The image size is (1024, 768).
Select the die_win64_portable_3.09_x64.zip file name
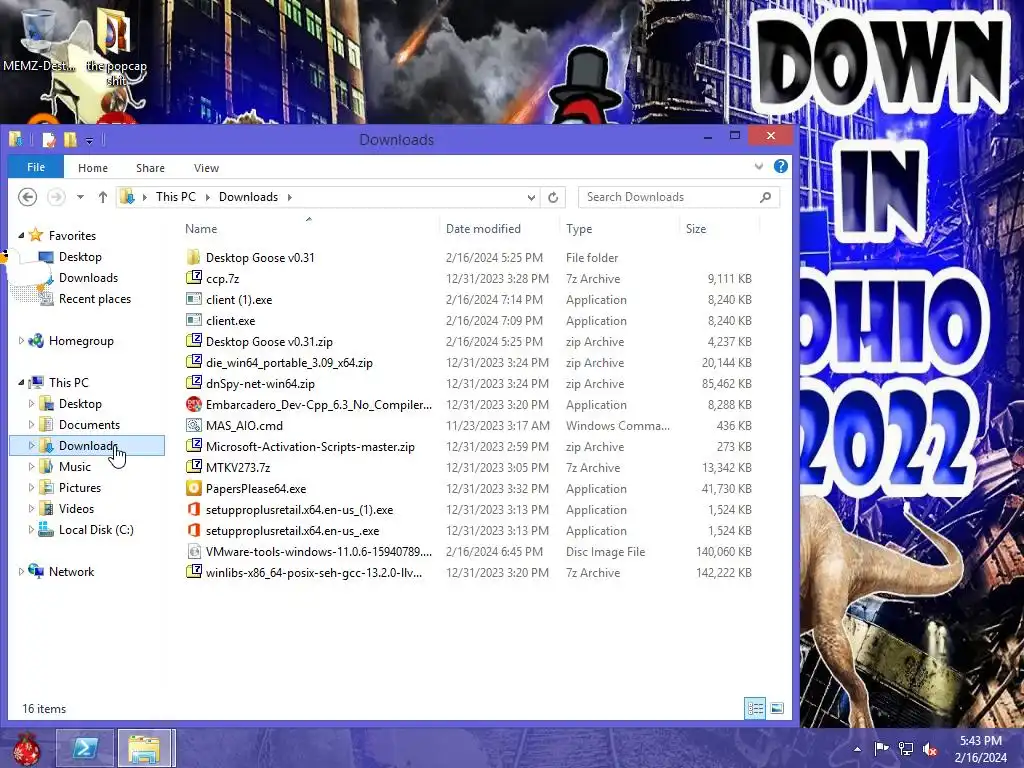click(x=289, y=362)
